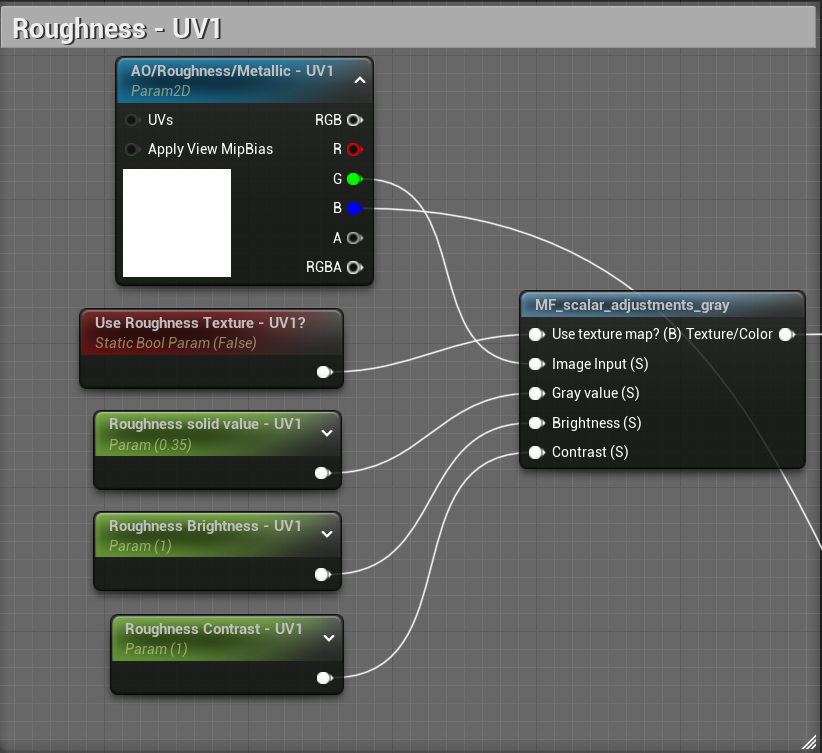Collapse the AO/Roughness/Metallic texture node
The height and width of the screenshot is (753, 822).
pos(360,80)
